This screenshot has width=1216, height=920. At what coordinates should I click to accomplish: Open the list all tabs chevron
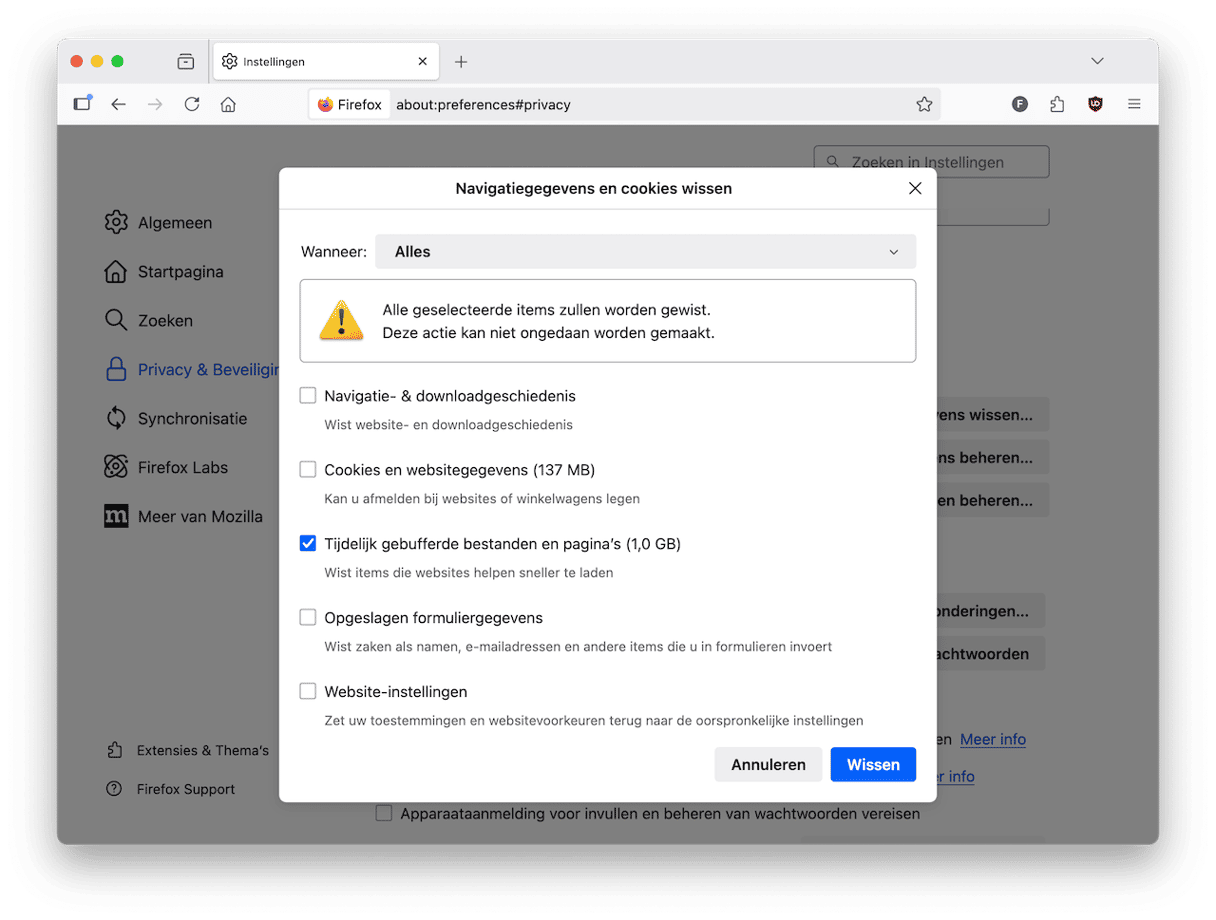tap(1097, 61)
